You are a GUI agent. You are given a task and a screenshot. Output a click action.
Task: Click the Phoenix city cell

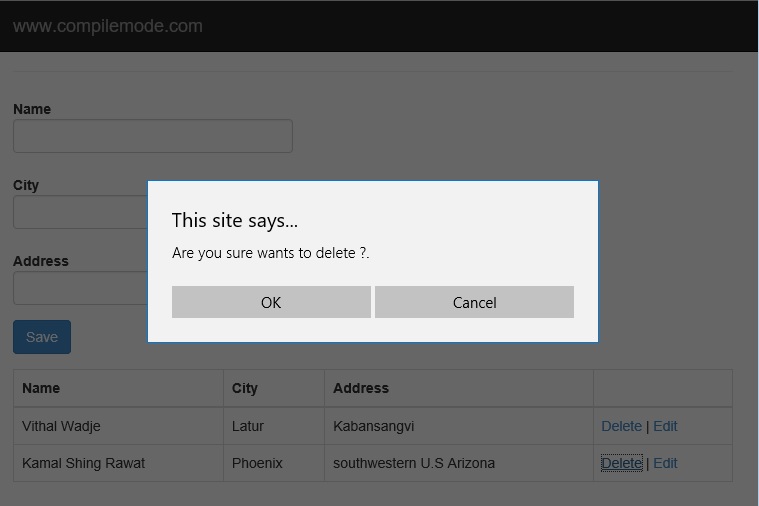coord(257,463)
